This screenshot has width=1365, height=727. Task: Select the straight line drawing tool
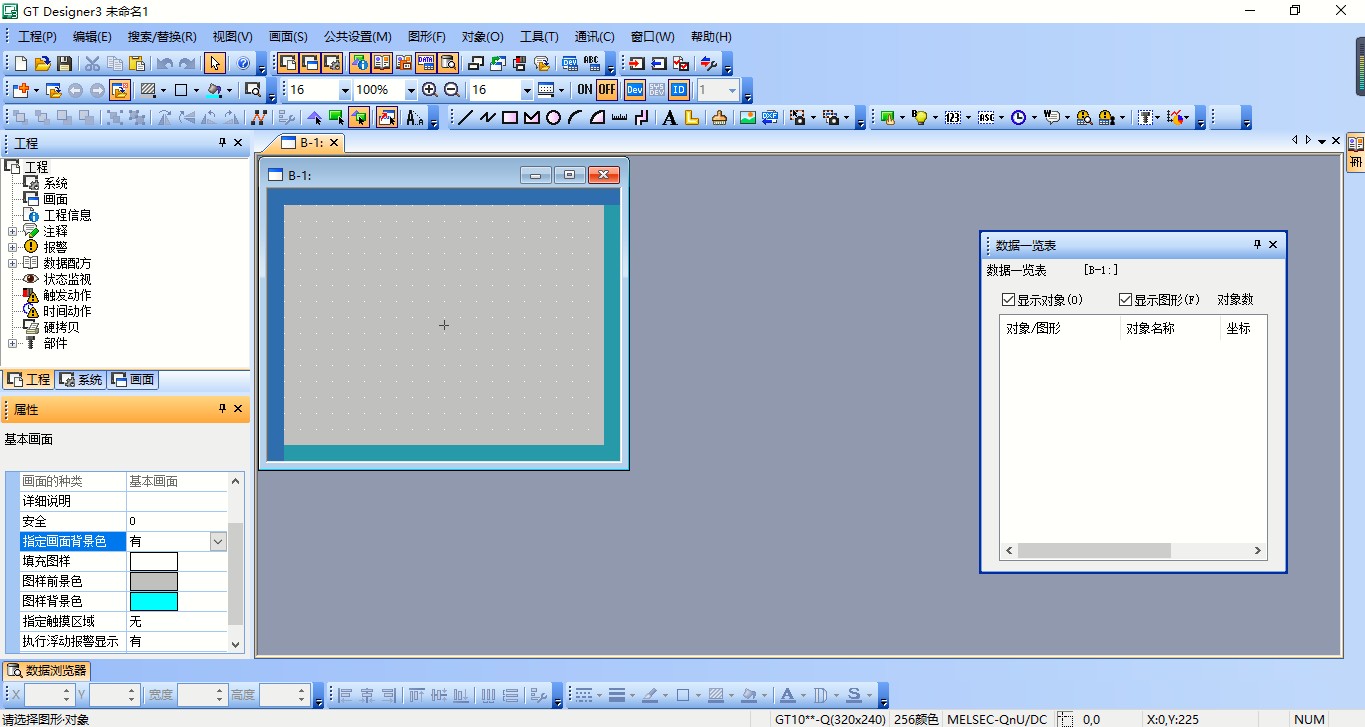pos(466,118)
